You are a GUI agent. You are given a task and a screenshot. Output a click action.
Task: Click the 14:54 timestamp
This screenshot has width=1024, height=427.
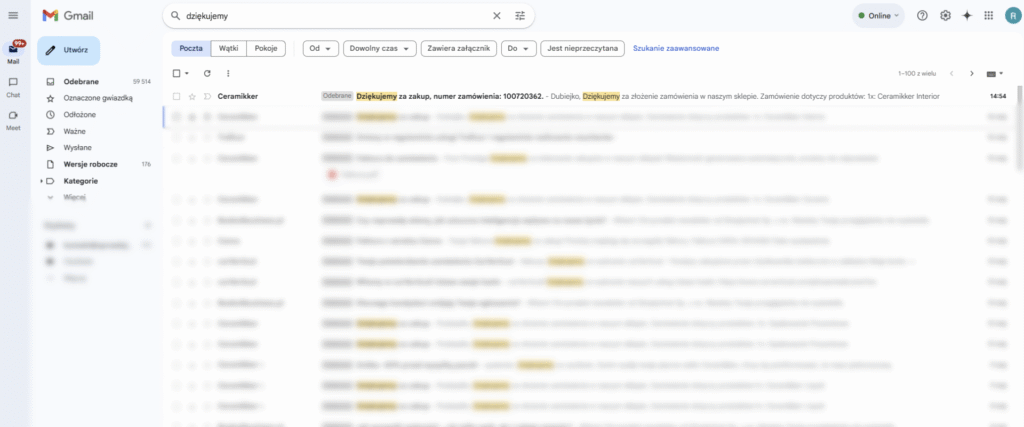[997, 97]
